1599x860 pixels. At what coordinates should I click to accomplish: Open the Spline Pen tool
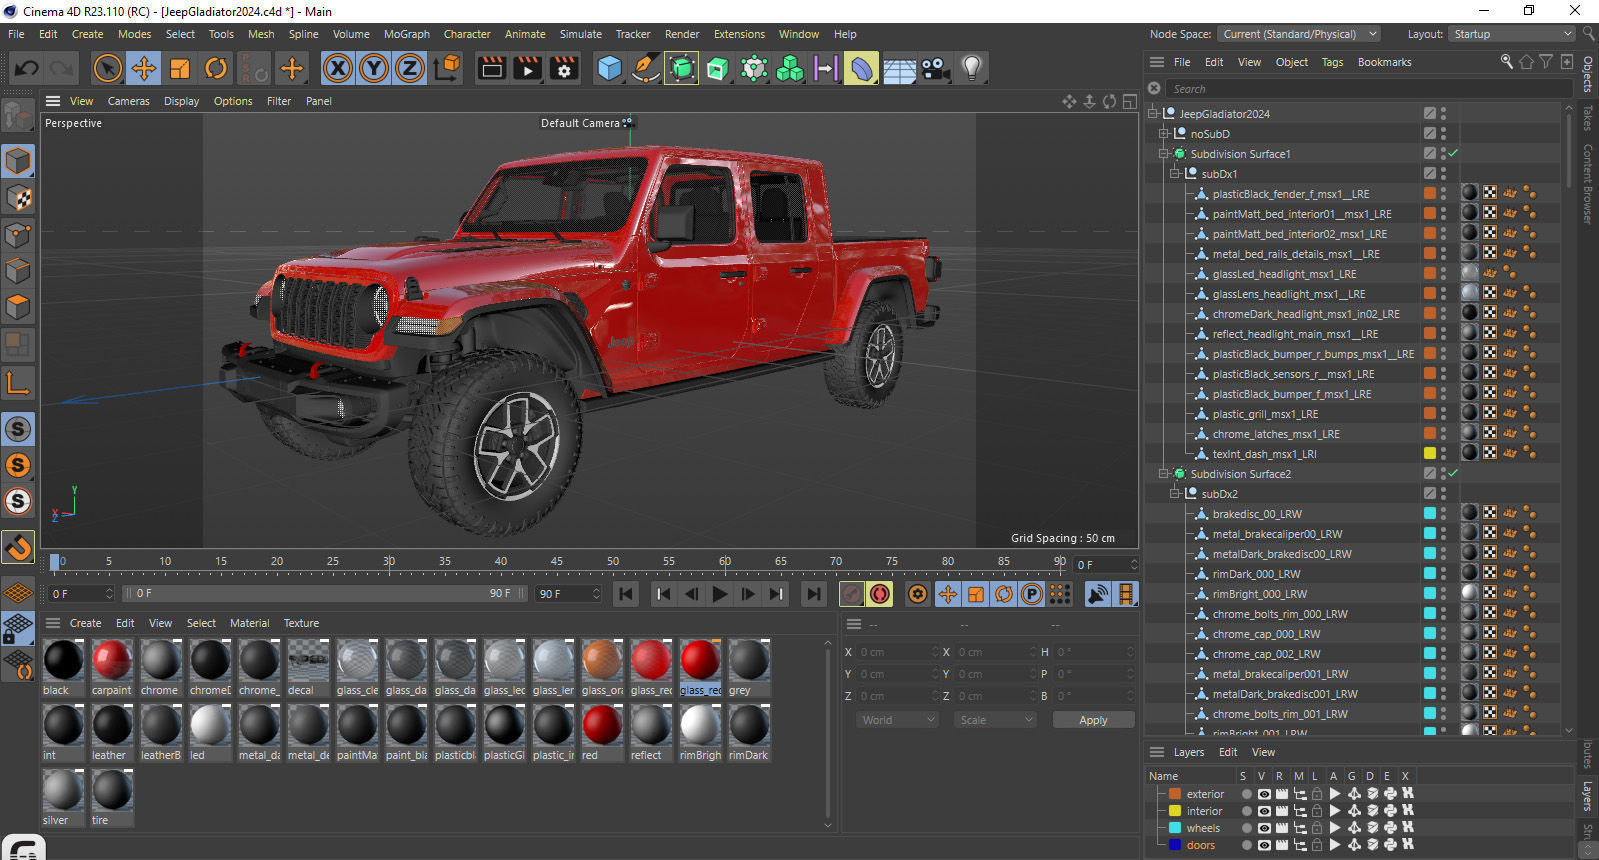[646, 68]
